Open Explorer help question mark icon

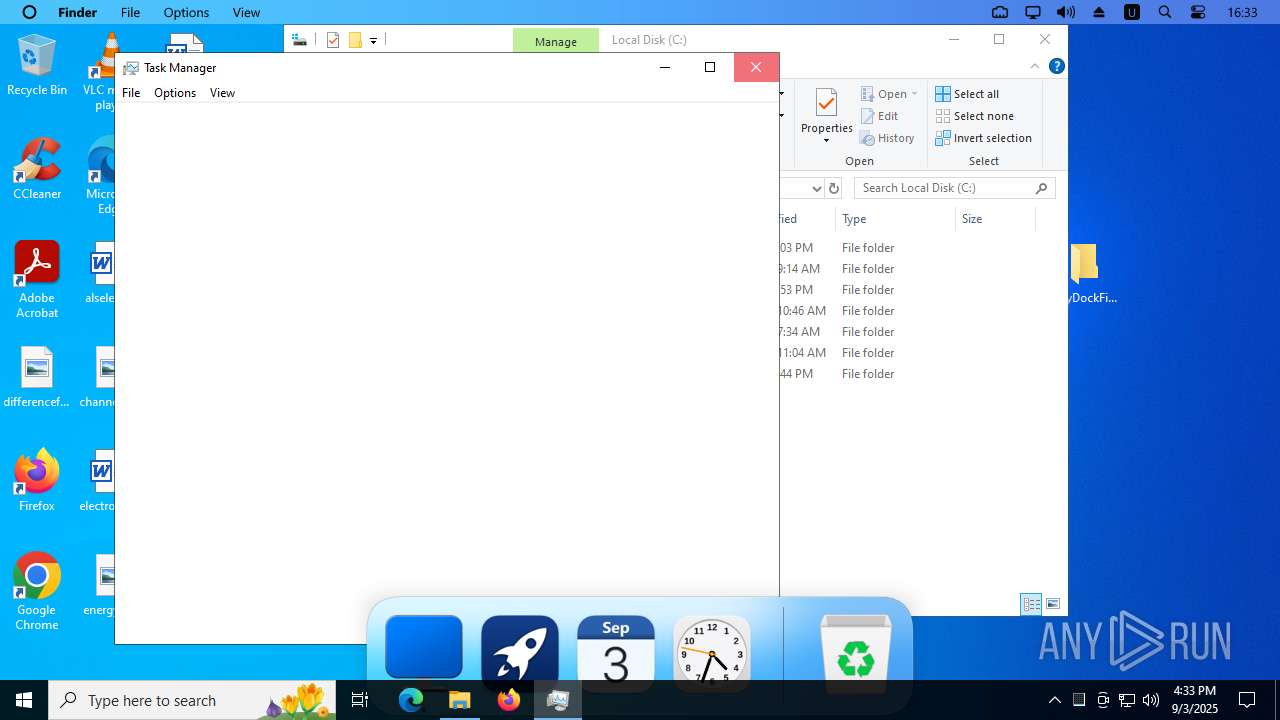click(x=1056, y=66)
